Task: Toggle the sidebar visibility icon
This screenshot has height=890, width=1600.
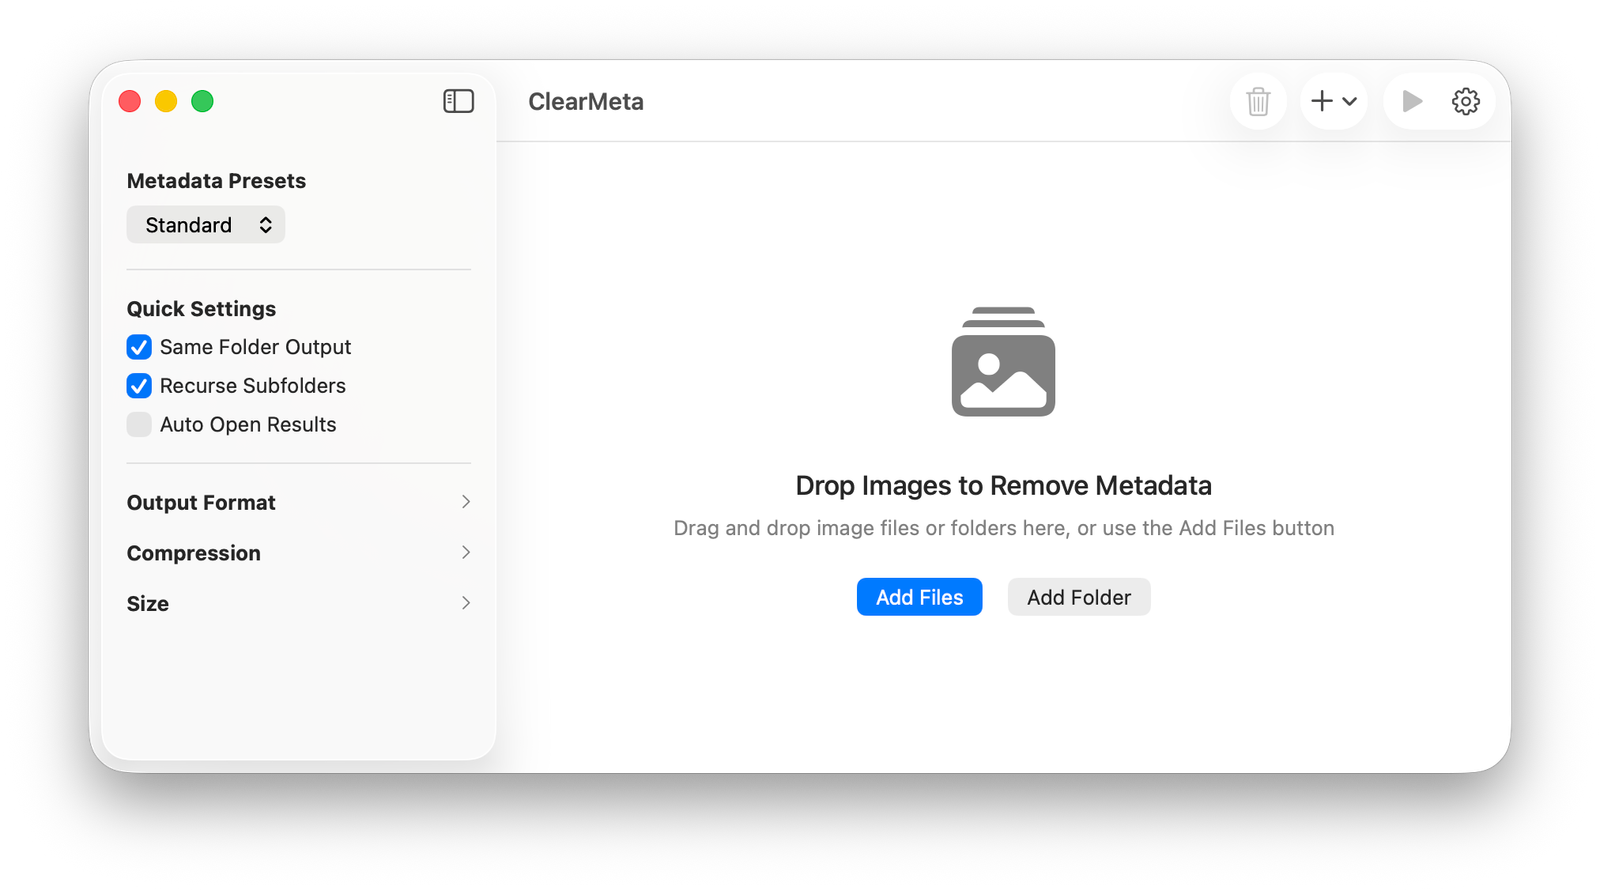Action: (x=458, y=101)
